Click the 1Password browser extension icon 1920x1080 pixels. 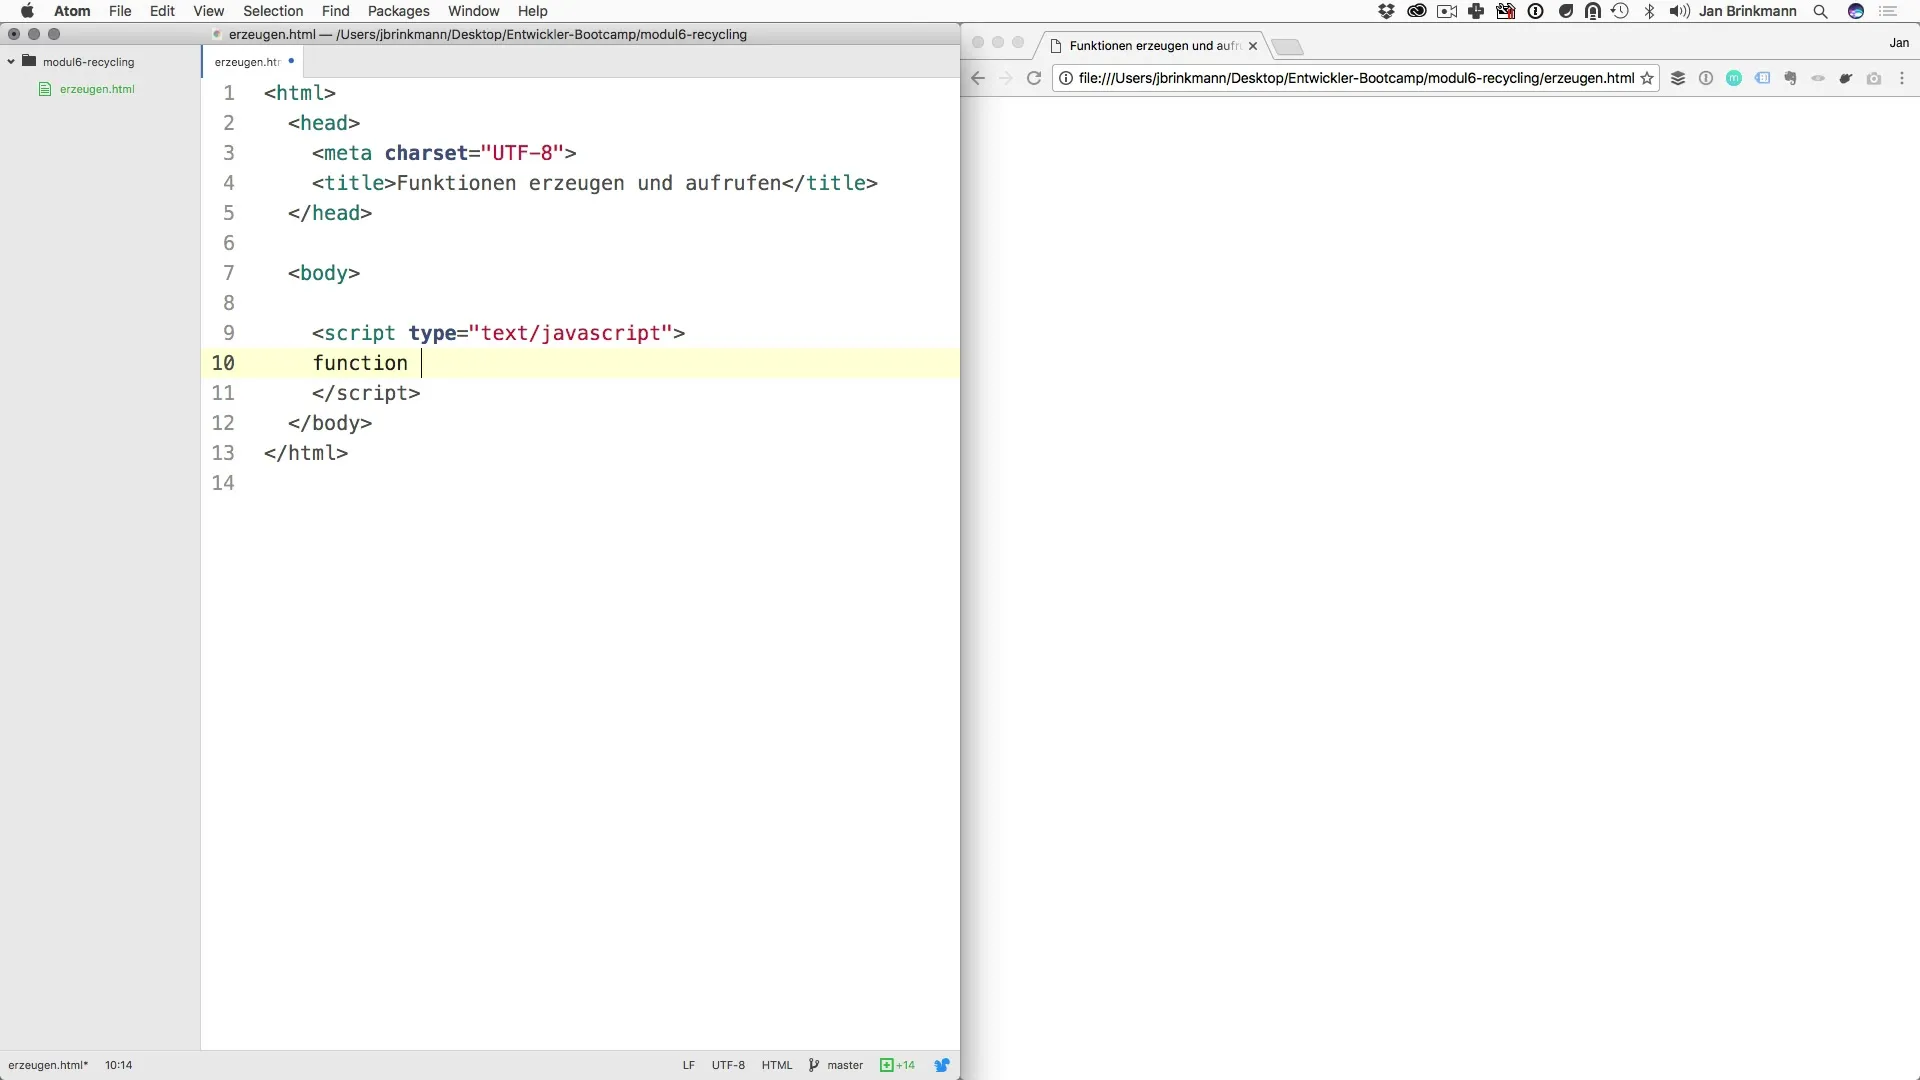(x=1706, y=78)
